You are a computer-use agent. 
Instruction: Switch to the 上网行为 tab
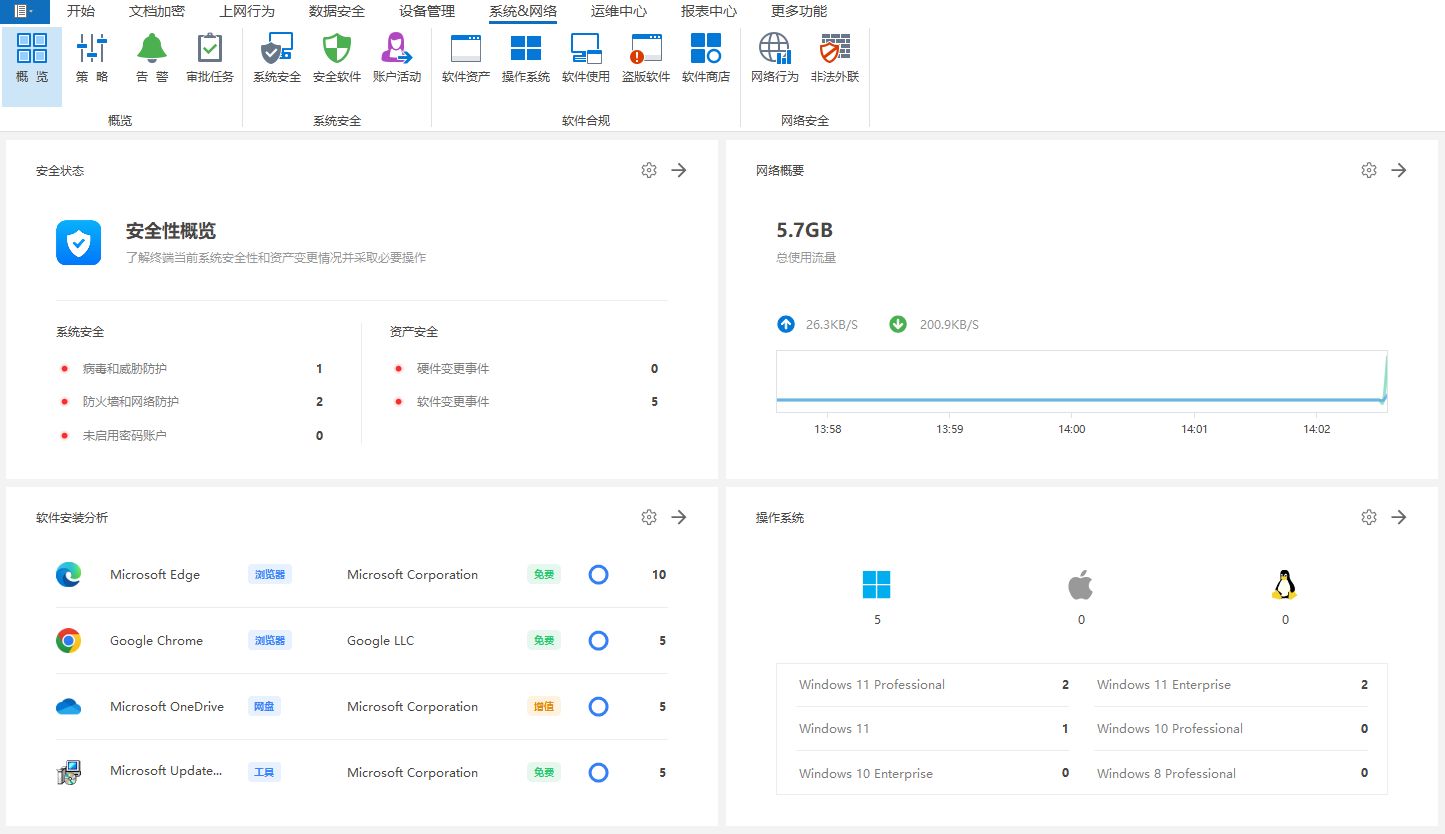(x=247, y=12)
